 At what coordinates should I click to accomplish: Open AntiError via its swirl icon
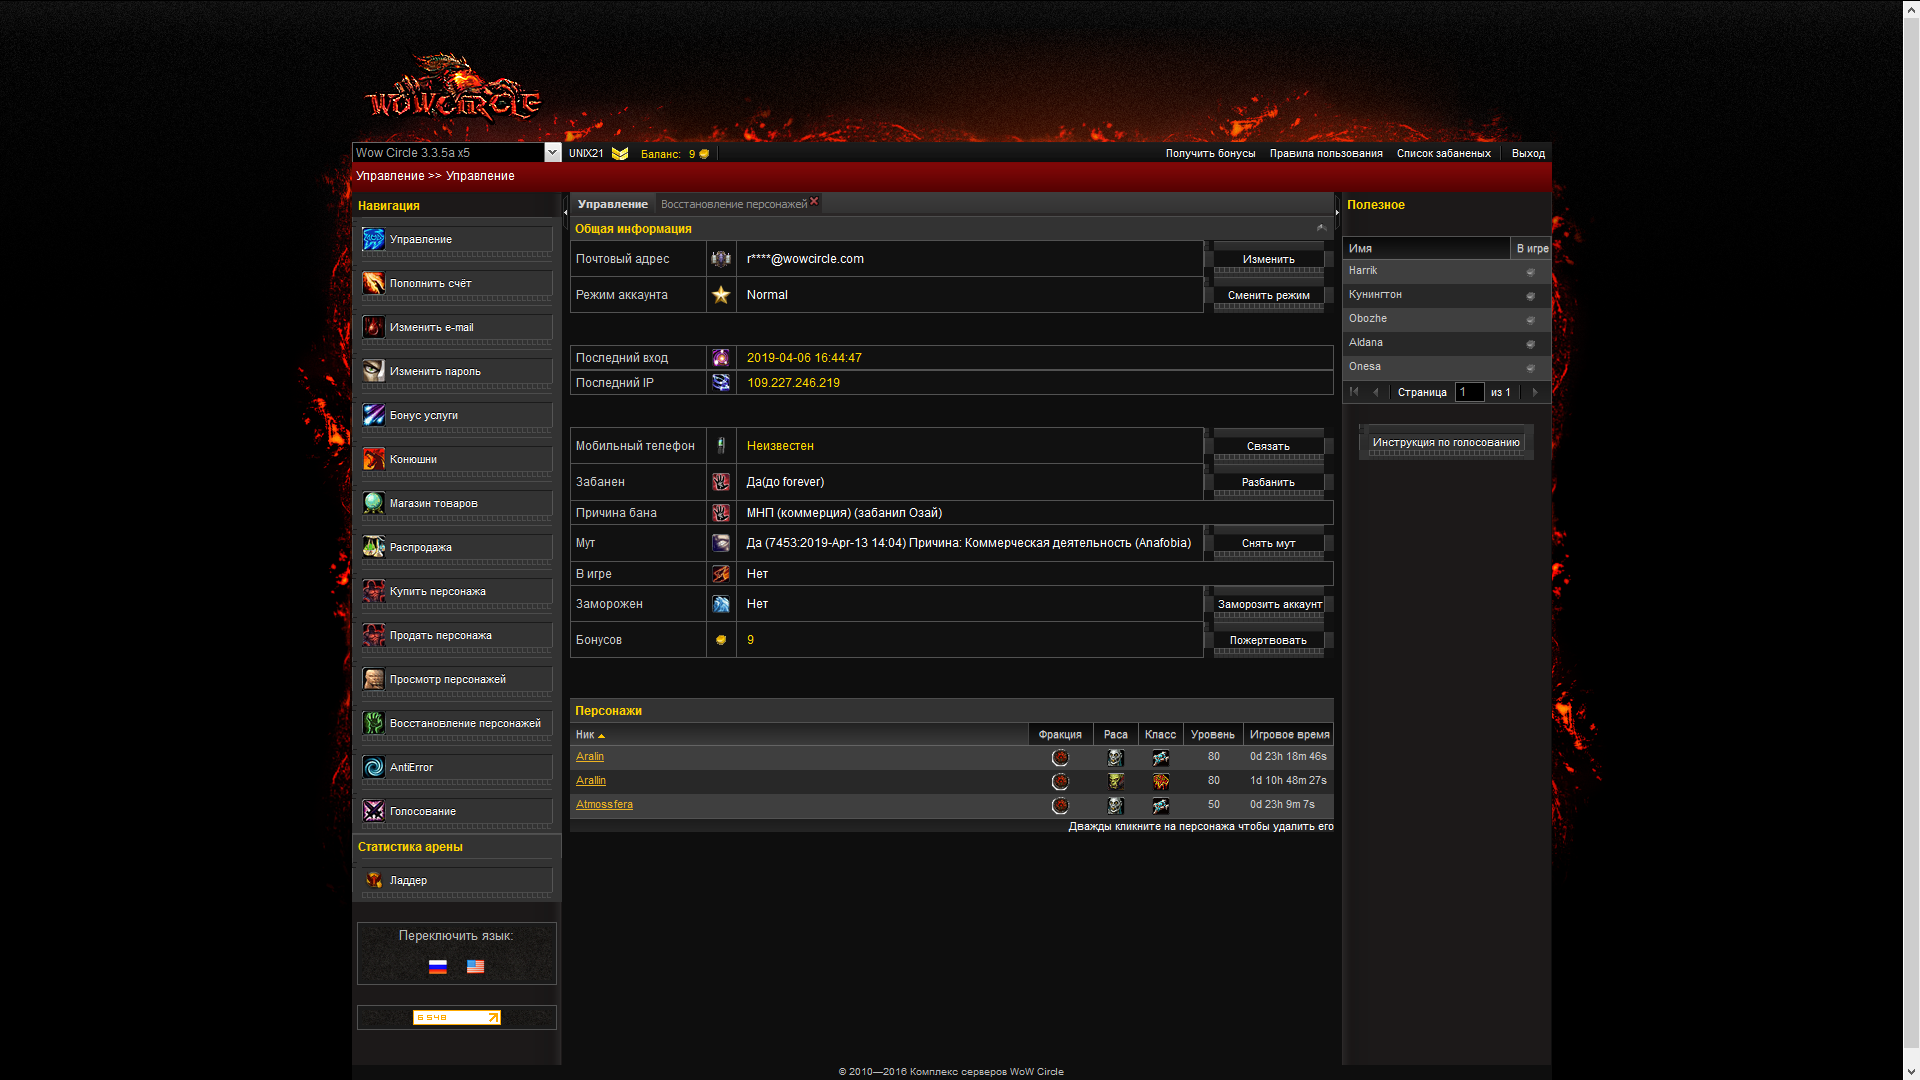[373, 767]
